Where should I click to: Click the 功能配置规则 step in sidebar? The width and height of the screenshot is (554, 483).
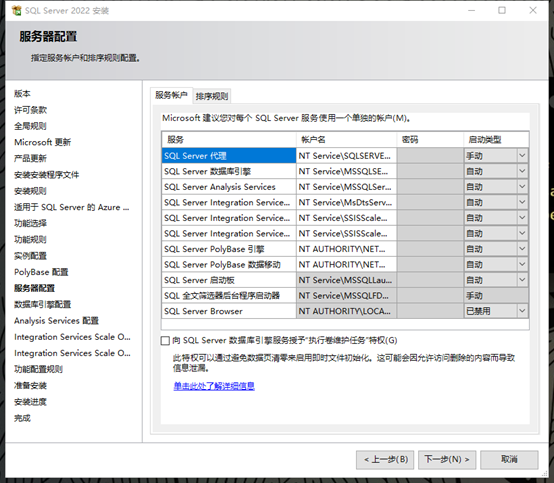(x=39, y=369)
